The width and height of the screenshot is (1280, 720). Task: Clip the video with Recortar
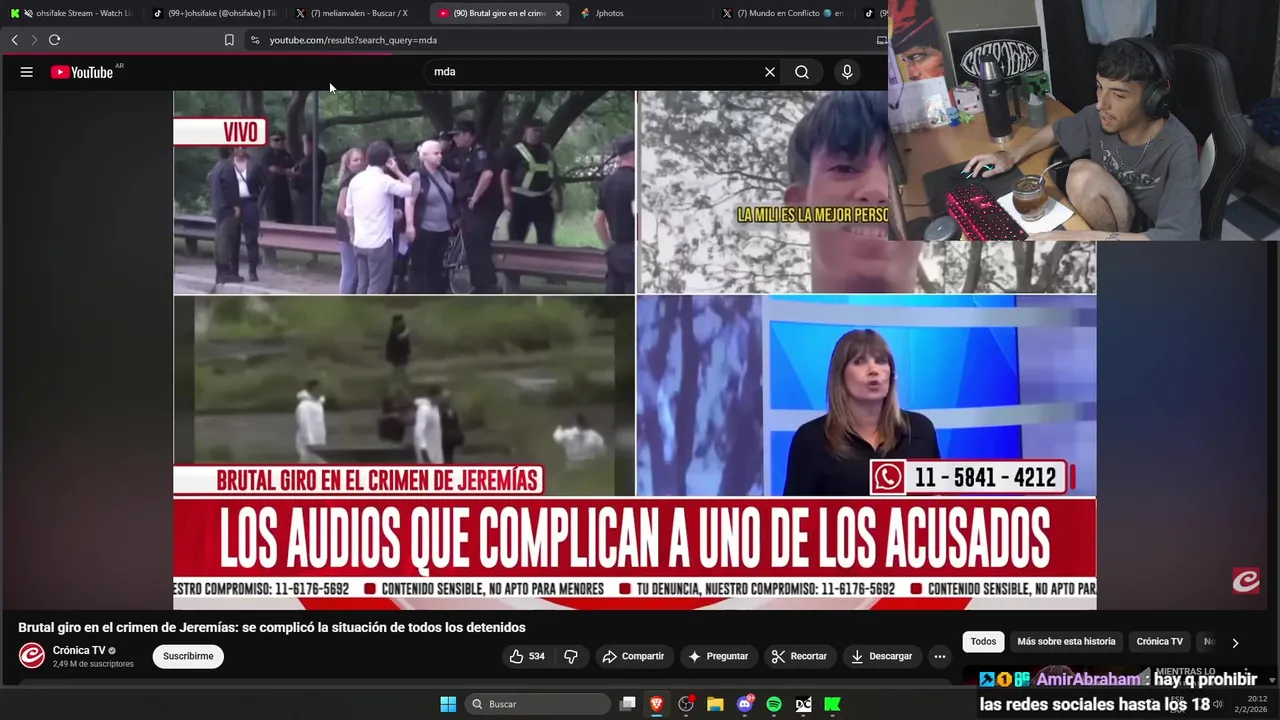799,656
